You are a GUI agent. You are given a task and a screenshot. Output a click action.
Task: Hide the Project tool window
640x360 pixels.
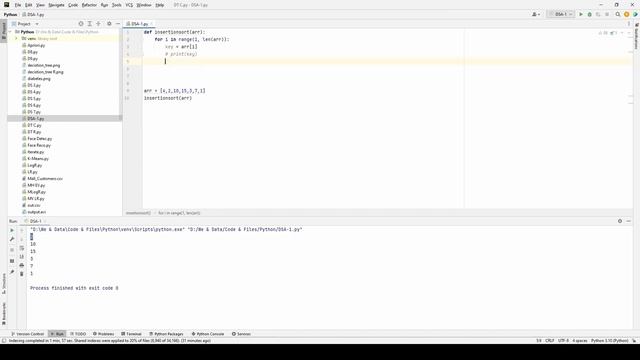click(118, 24)
